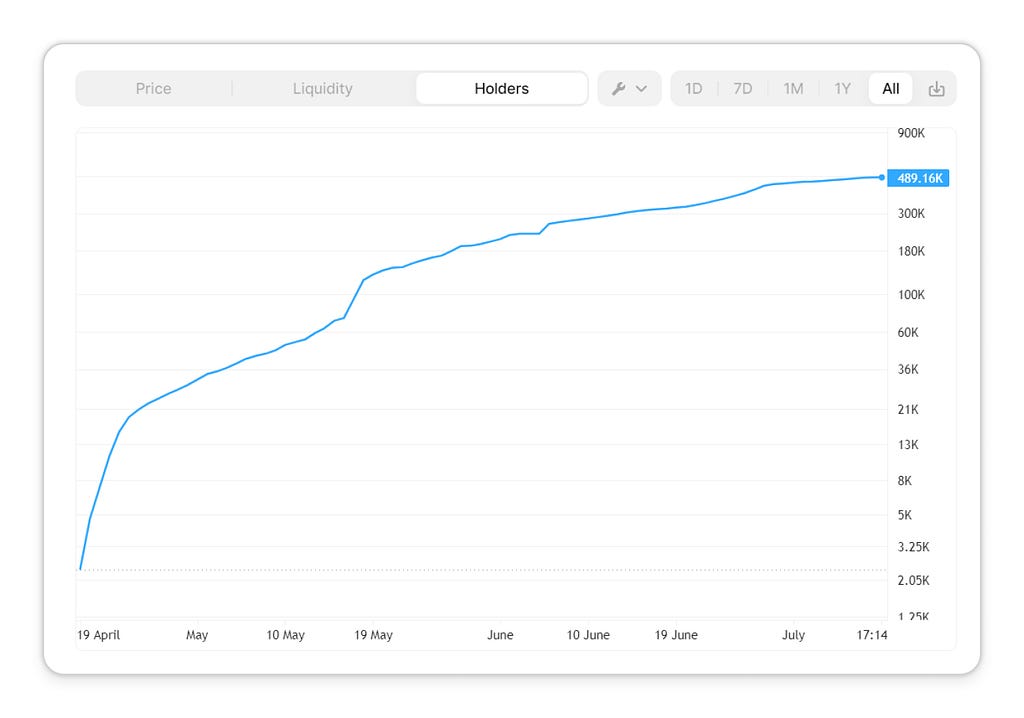Switch to the Liquidity tab

coord(323,88)
